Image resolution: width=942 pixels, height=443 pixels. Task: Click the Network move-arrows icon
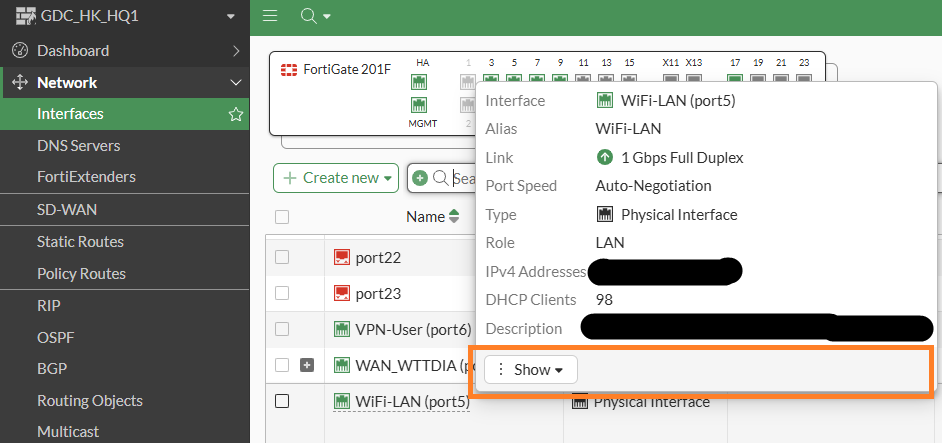(x=20, y=82)
